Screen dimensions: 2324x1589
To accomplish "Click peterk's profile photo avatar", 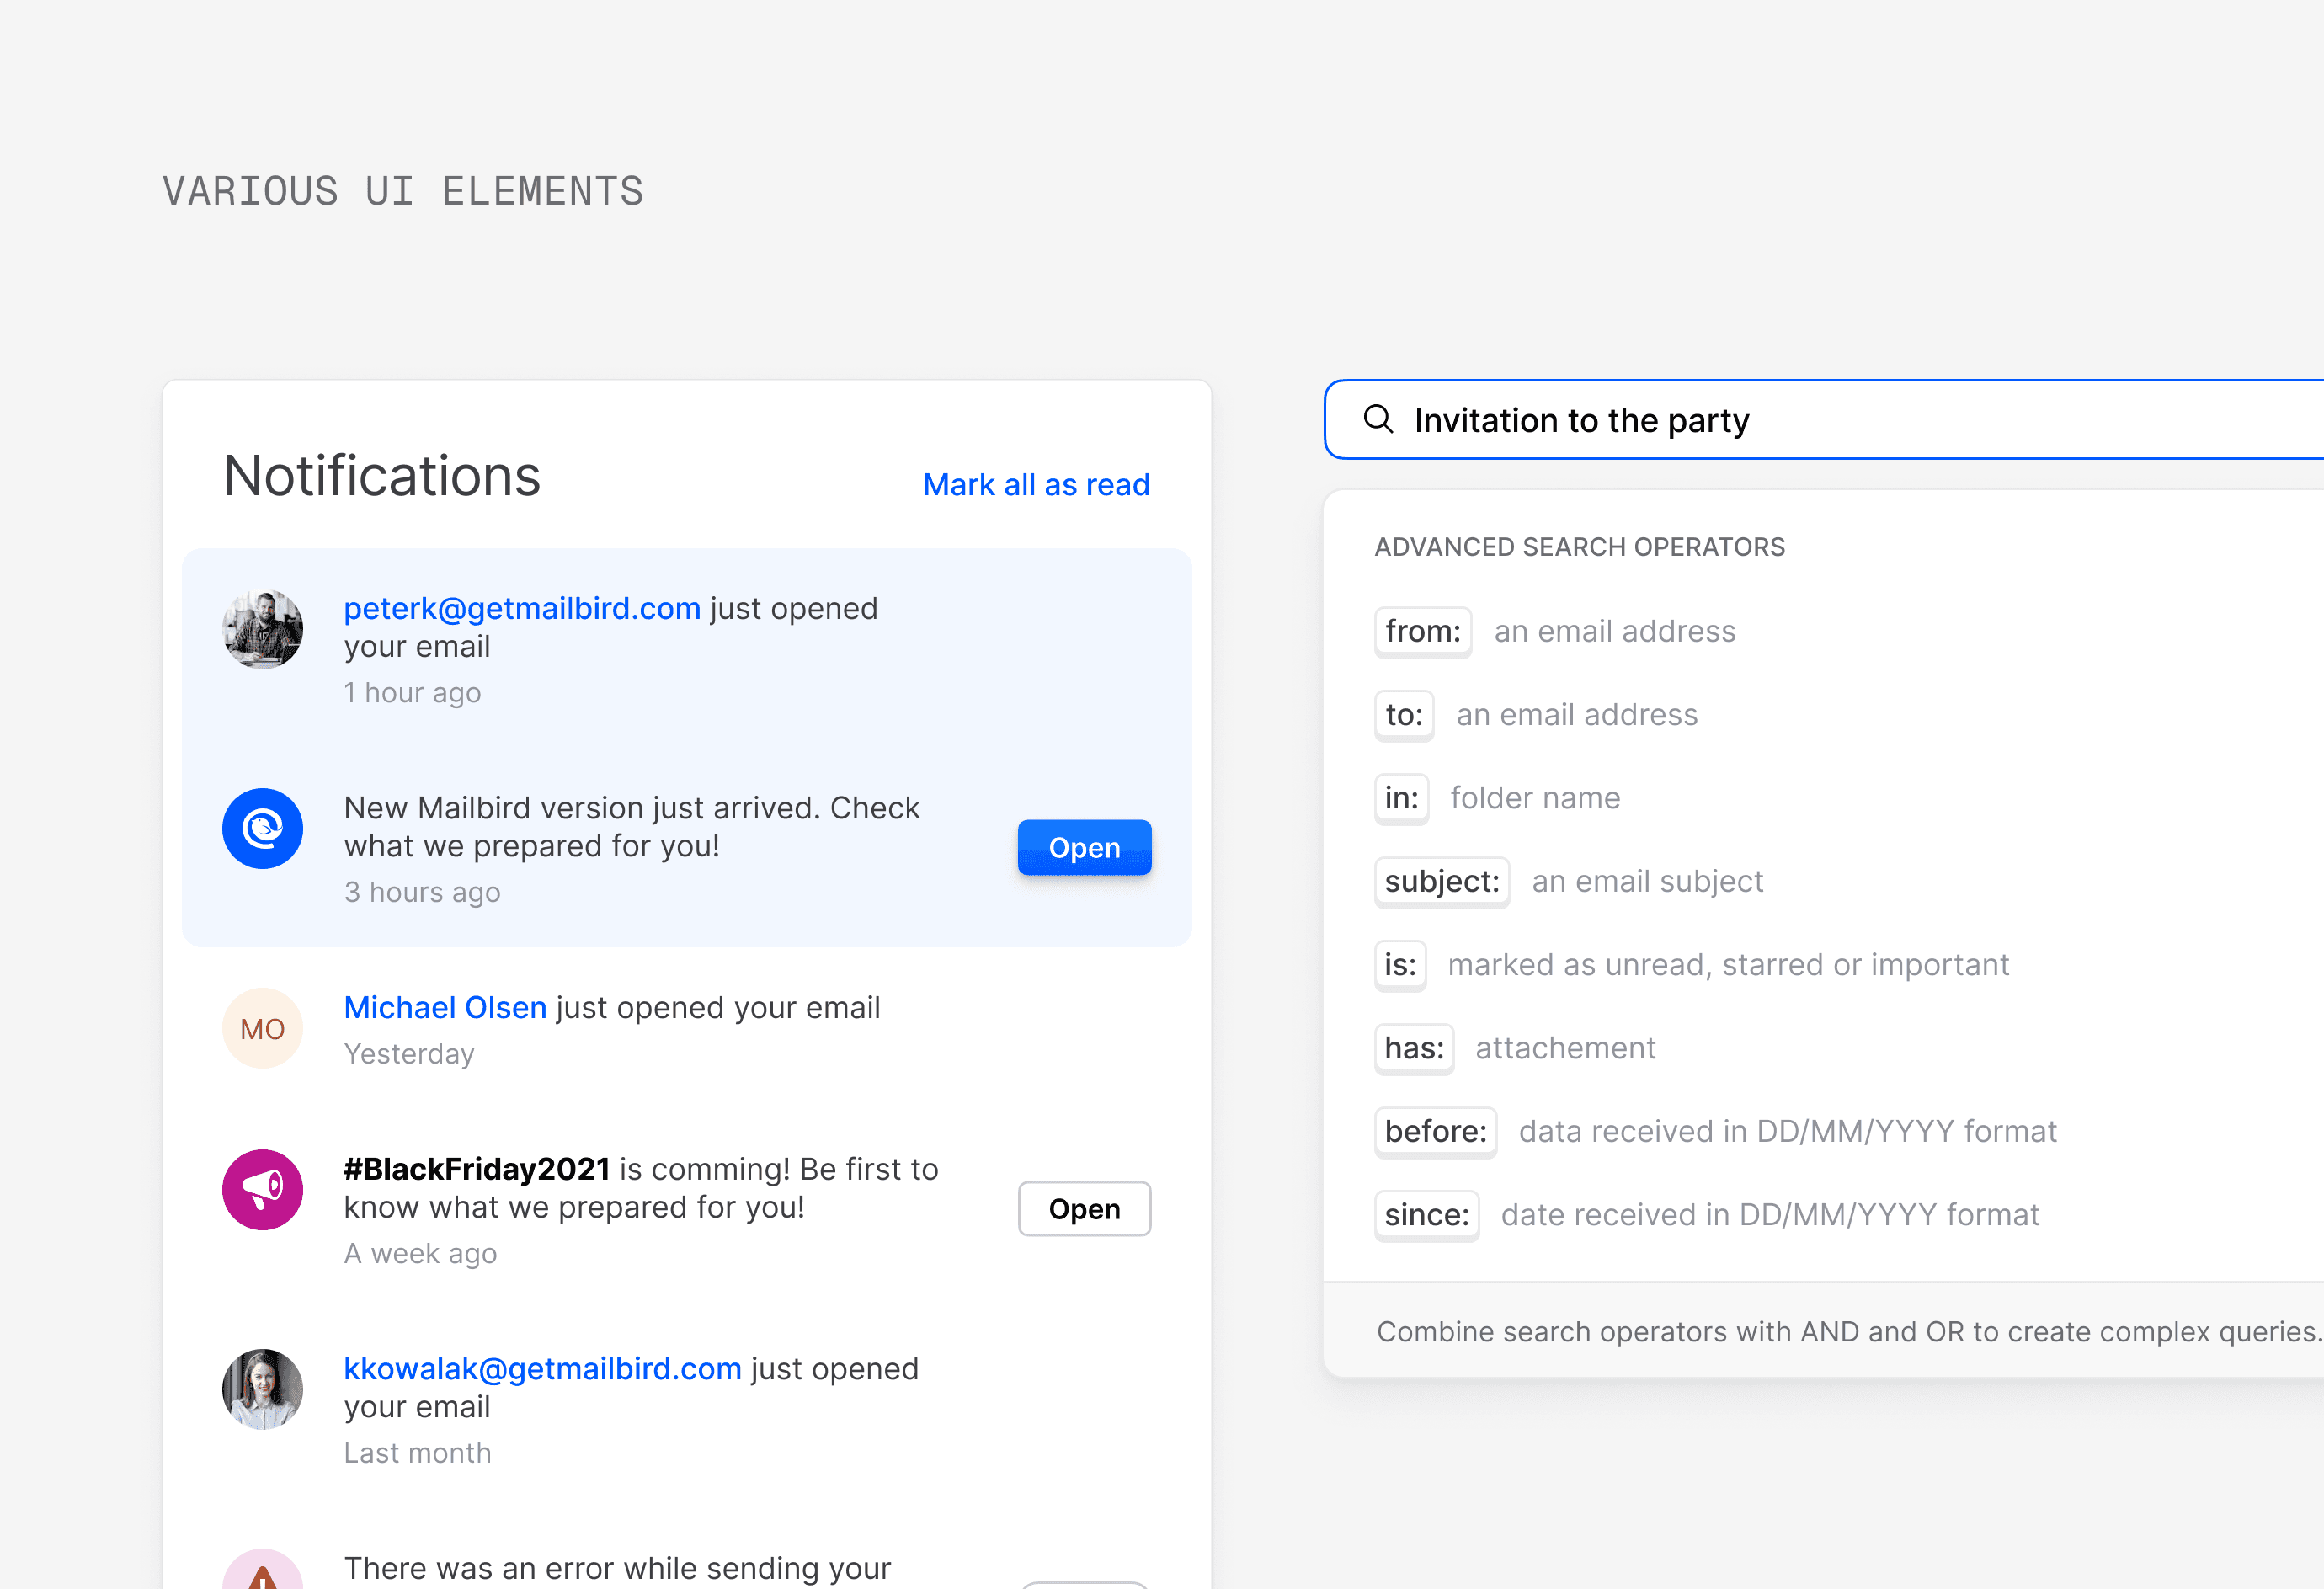I will [263, 629].
